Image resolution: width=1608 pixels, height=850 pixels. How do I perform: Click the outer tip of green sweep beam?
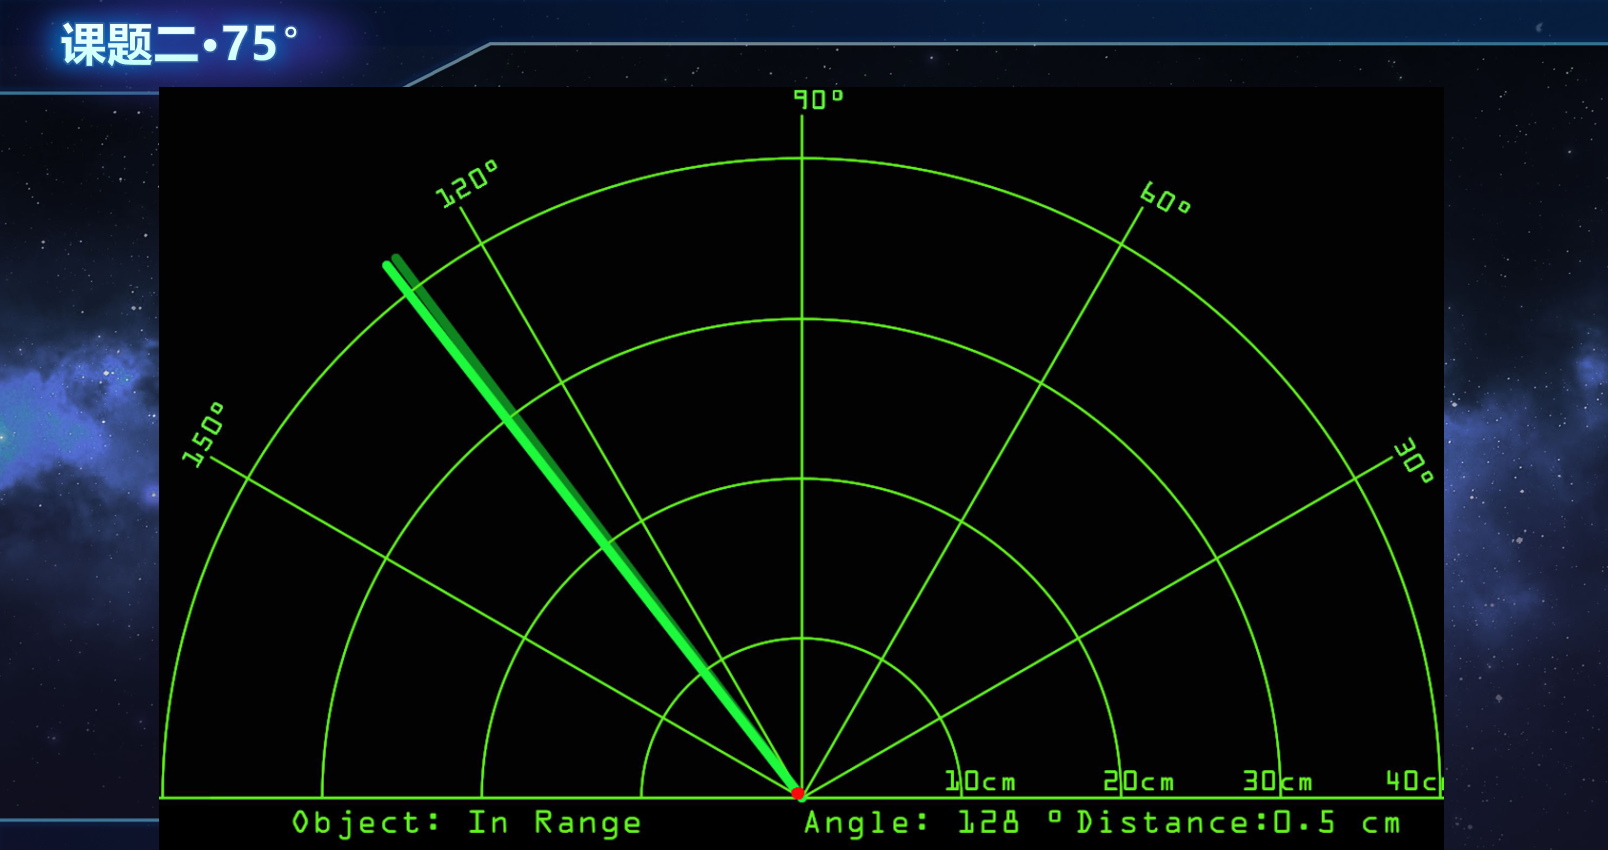coord(388,266)
